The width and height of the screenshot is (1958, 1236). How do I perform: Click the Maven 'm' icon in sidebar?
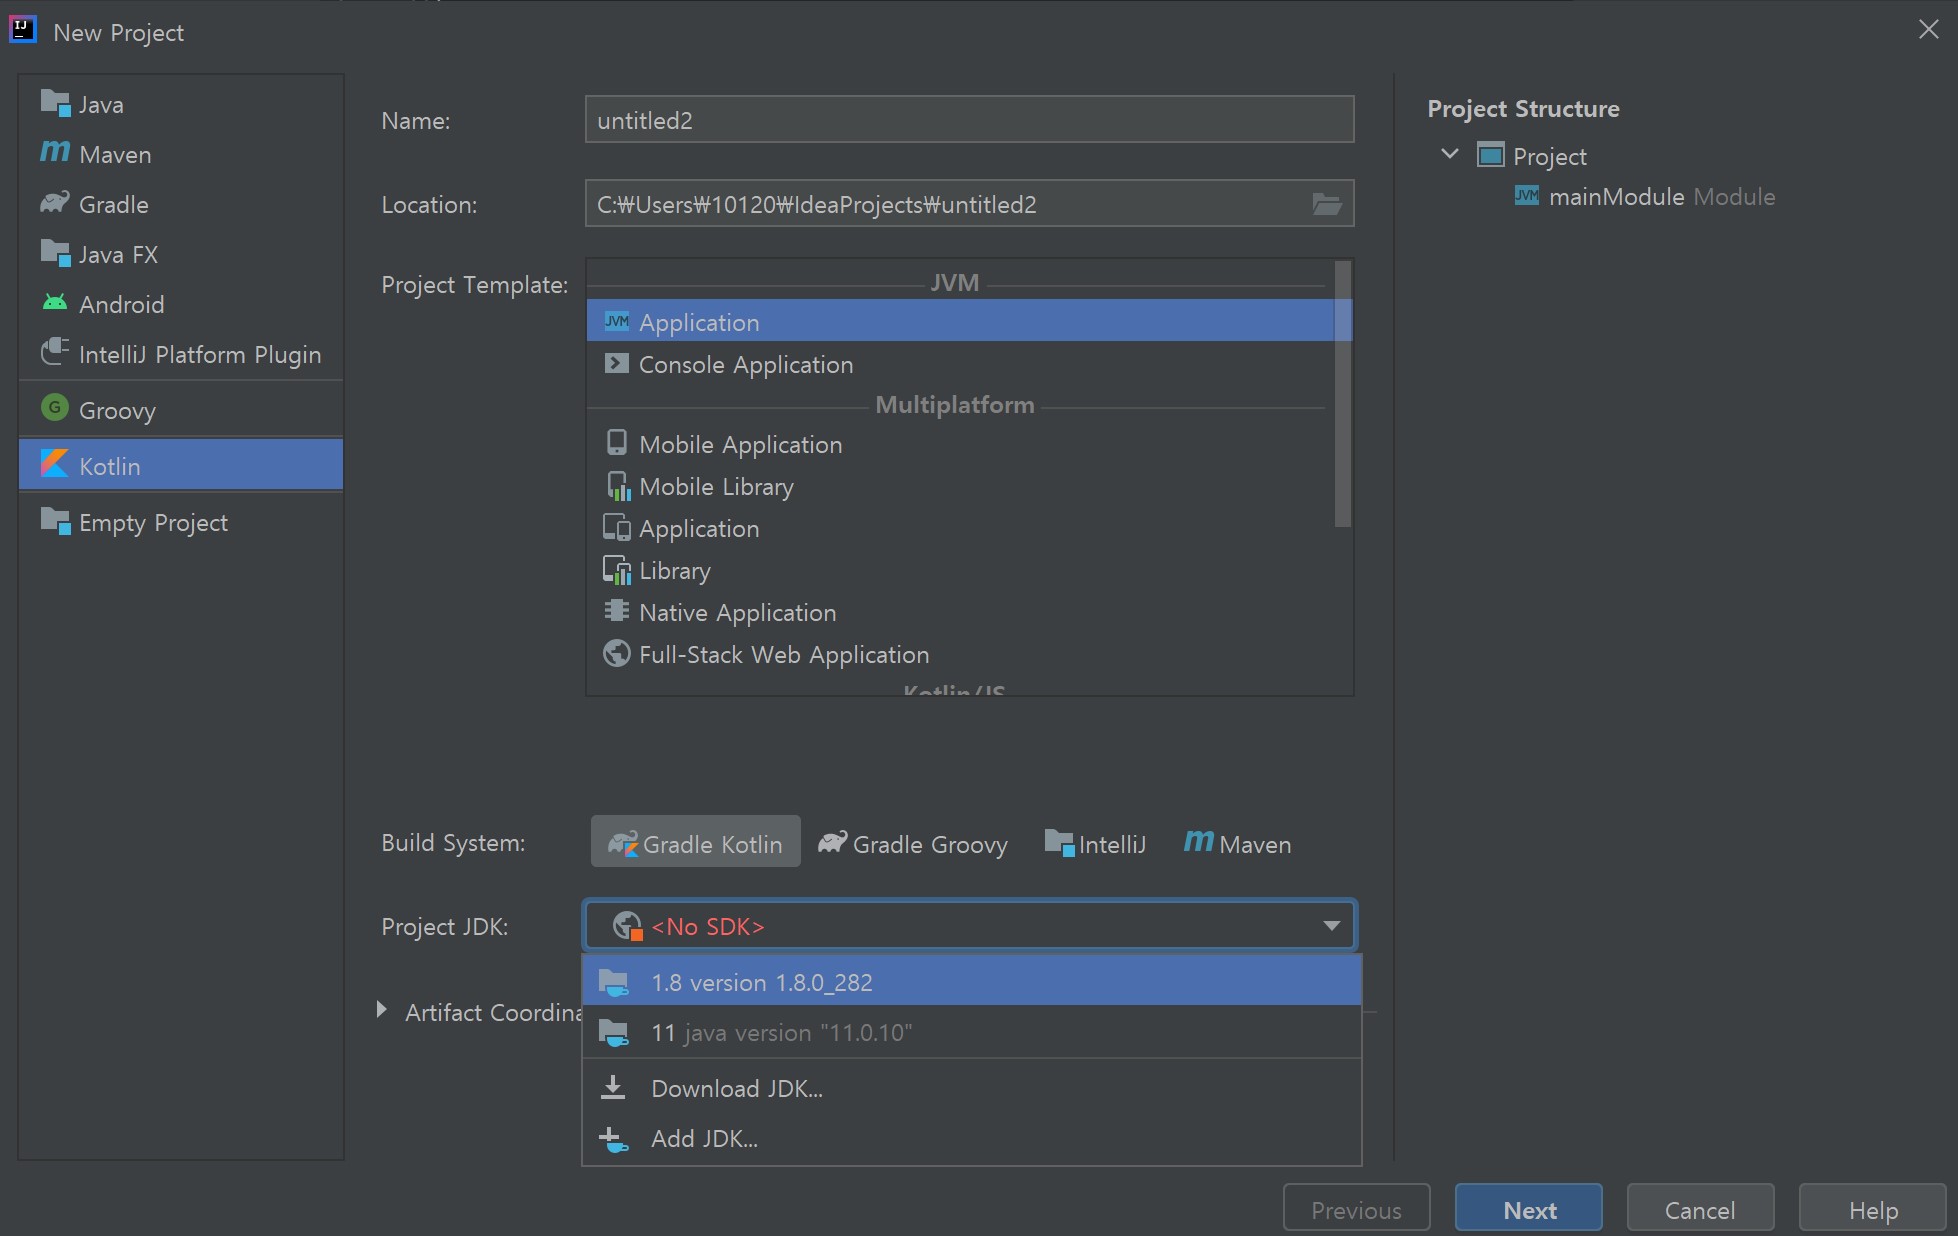coord(55,152)
